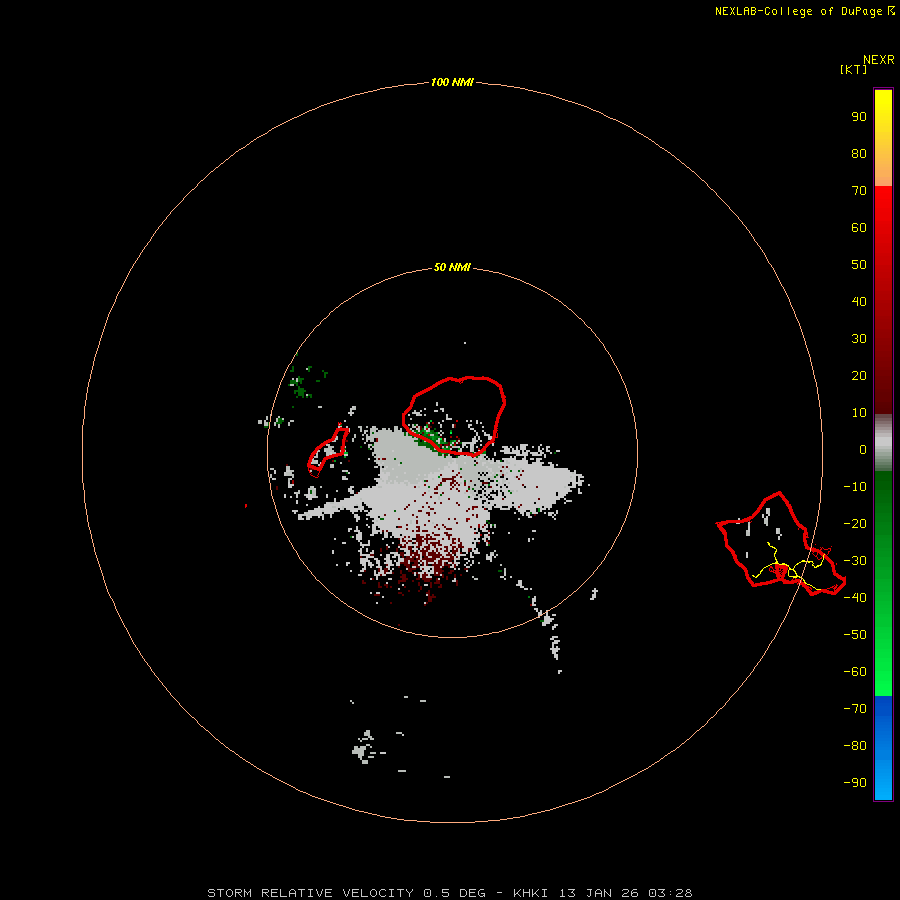Click the 80 value on the velocity scale
This screenshot has height=900, width=900.
(859, 154)
